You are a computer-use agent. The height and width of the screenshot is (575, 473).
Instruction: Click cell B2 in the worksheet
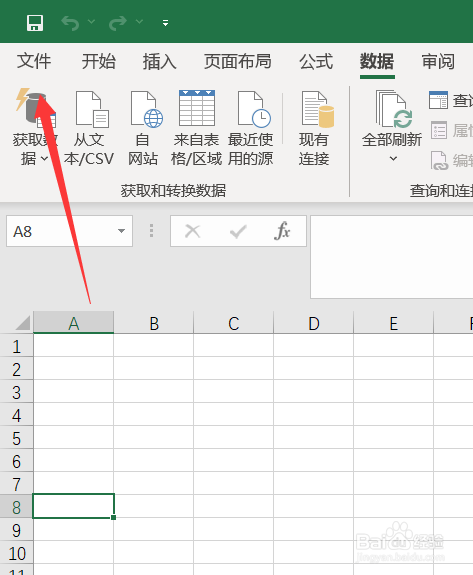154,368
